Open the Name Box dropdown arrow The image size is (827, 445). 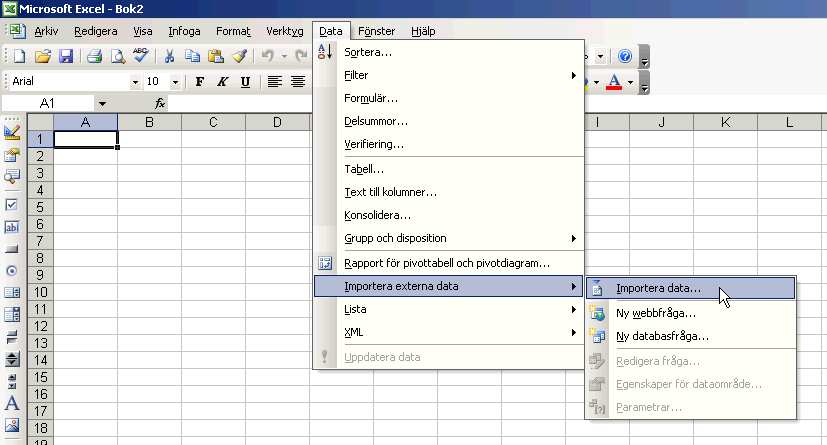click(102, 103)
